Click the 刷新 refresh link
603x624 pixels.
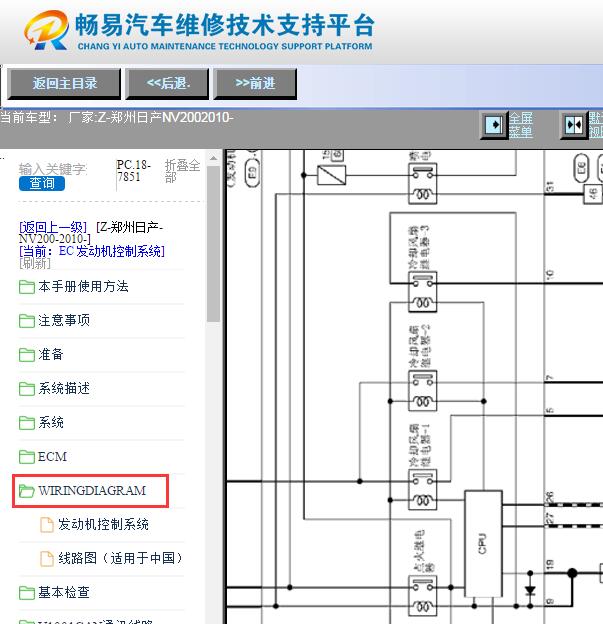click(35, 263)
